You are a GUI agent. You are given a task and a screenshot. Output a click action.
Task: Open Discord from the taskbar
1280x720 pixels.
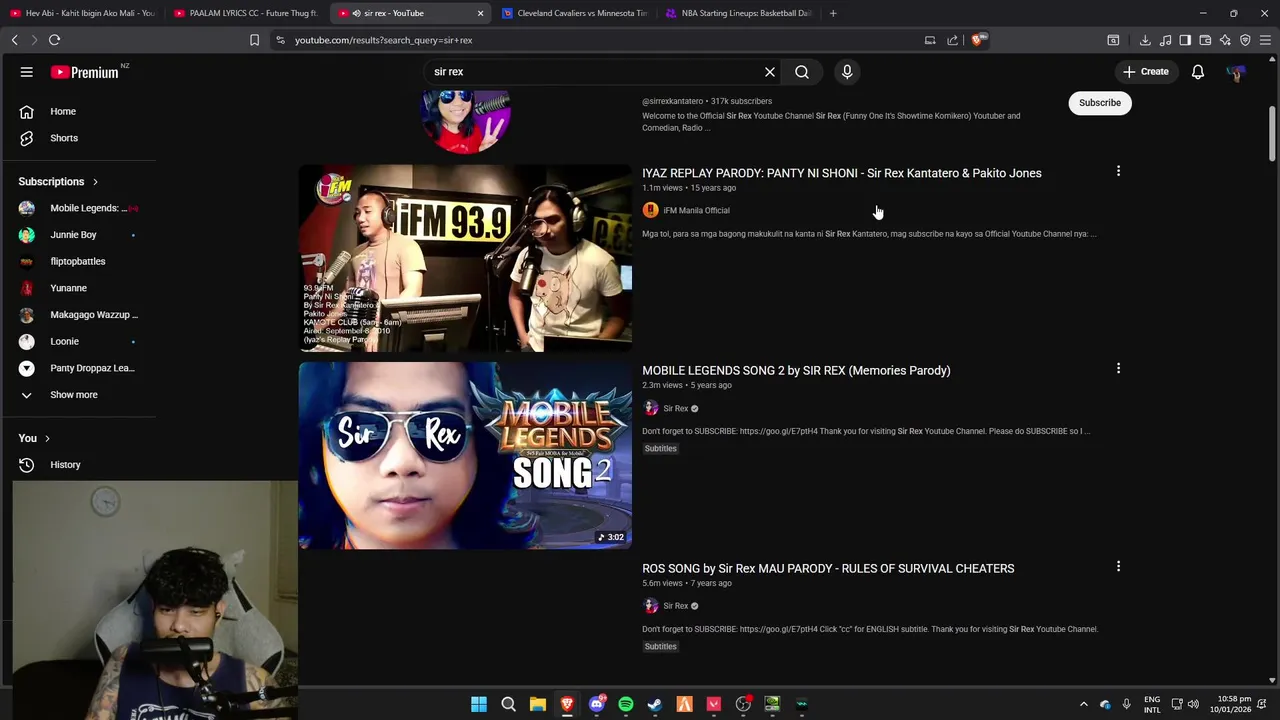[x=597, y=704]
